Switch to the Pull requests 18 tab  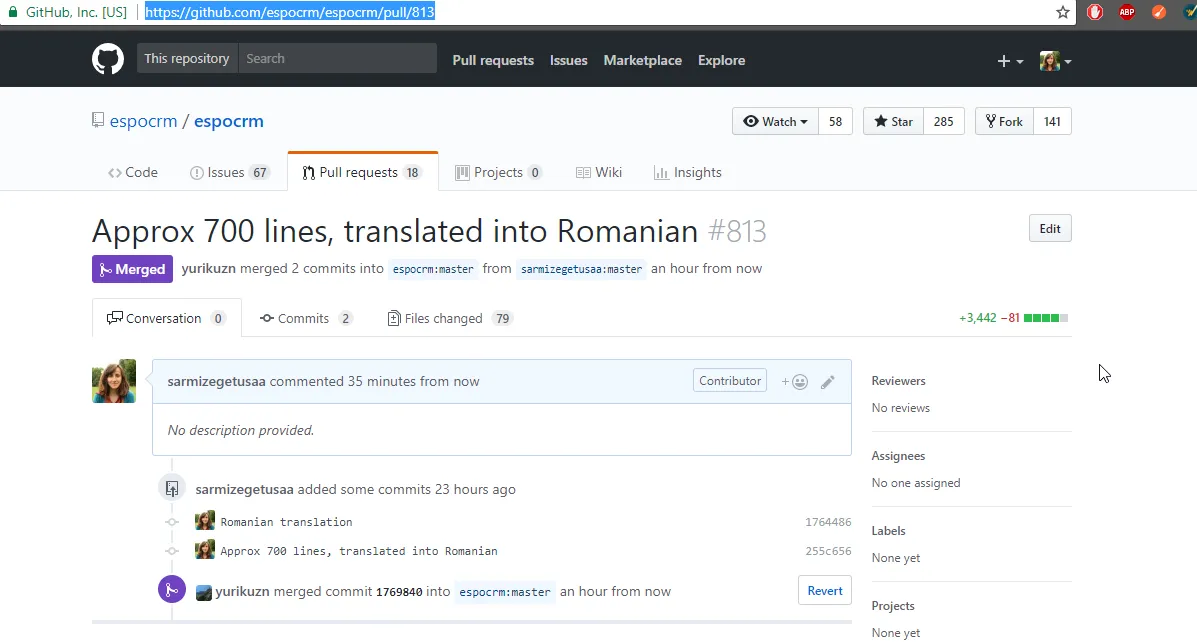click(x=363, y=173)
